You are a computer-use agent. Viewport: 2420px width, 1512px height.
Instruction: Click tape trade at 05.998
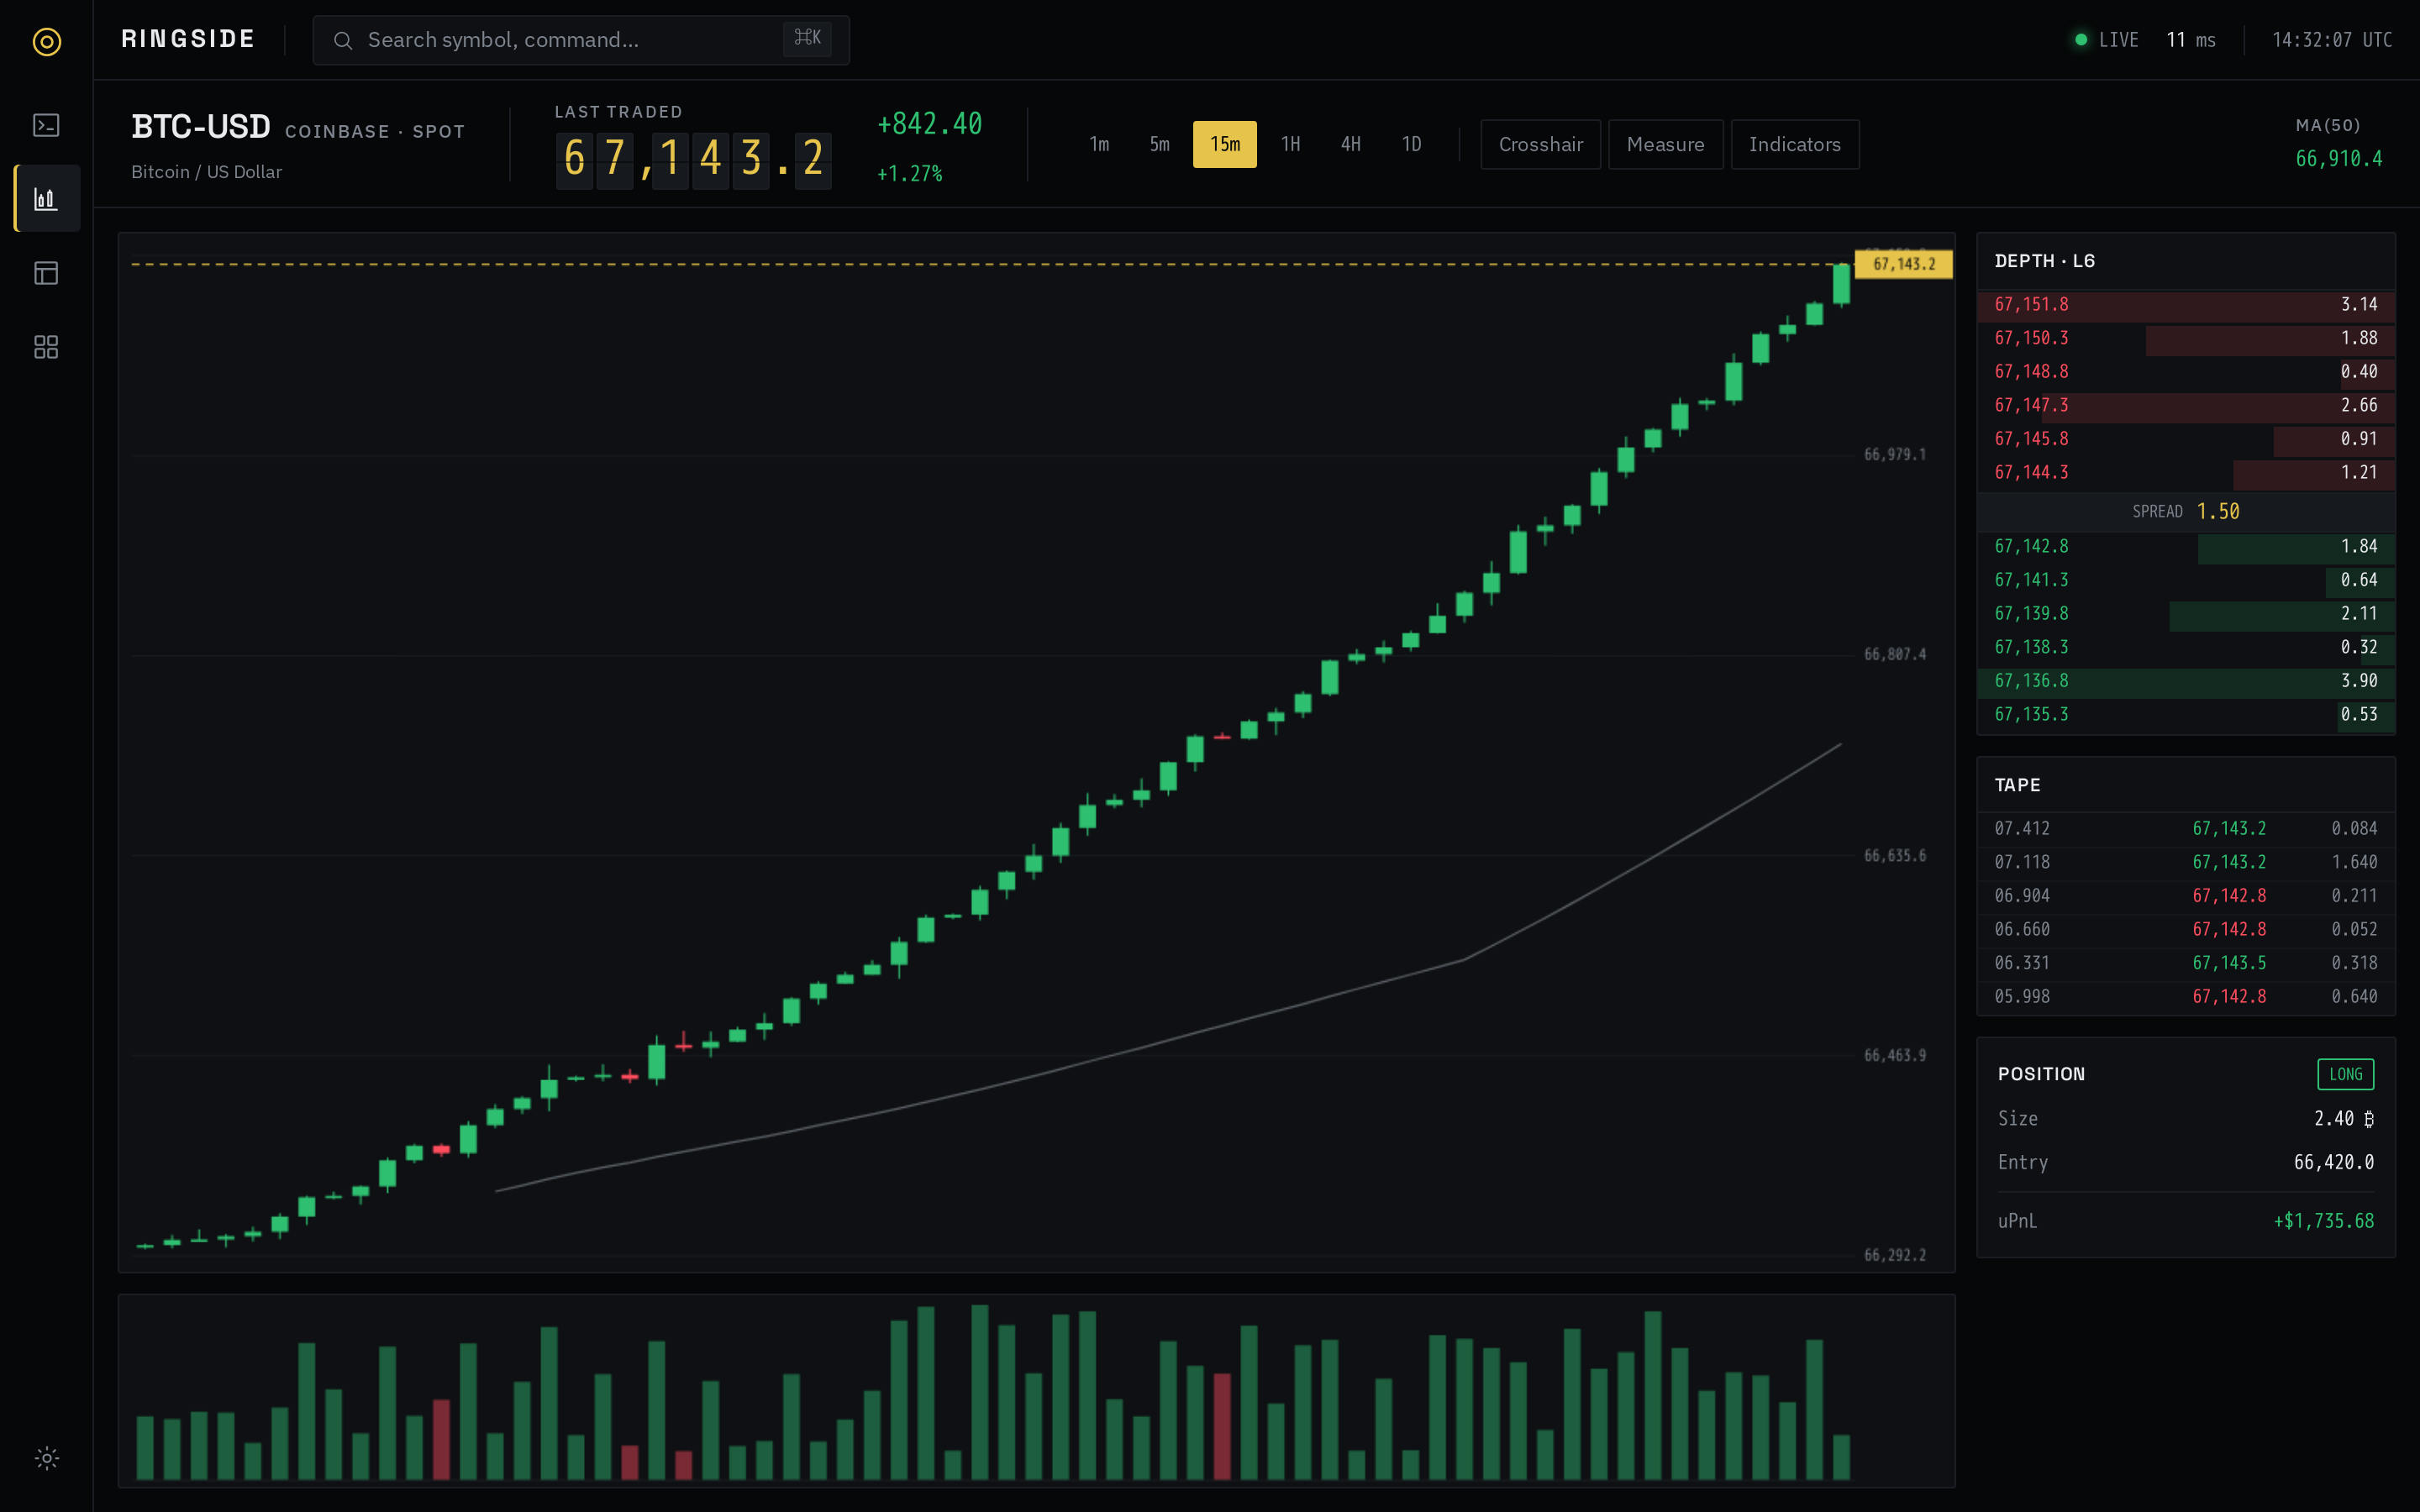tap(2186, 997)
